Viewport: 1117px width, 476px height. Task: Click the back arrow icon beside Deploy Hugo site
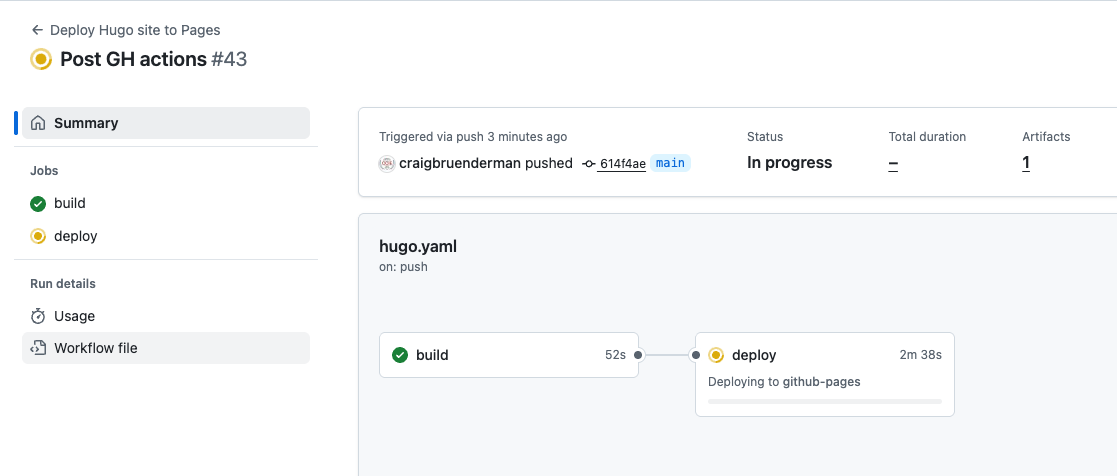point(38,30)
